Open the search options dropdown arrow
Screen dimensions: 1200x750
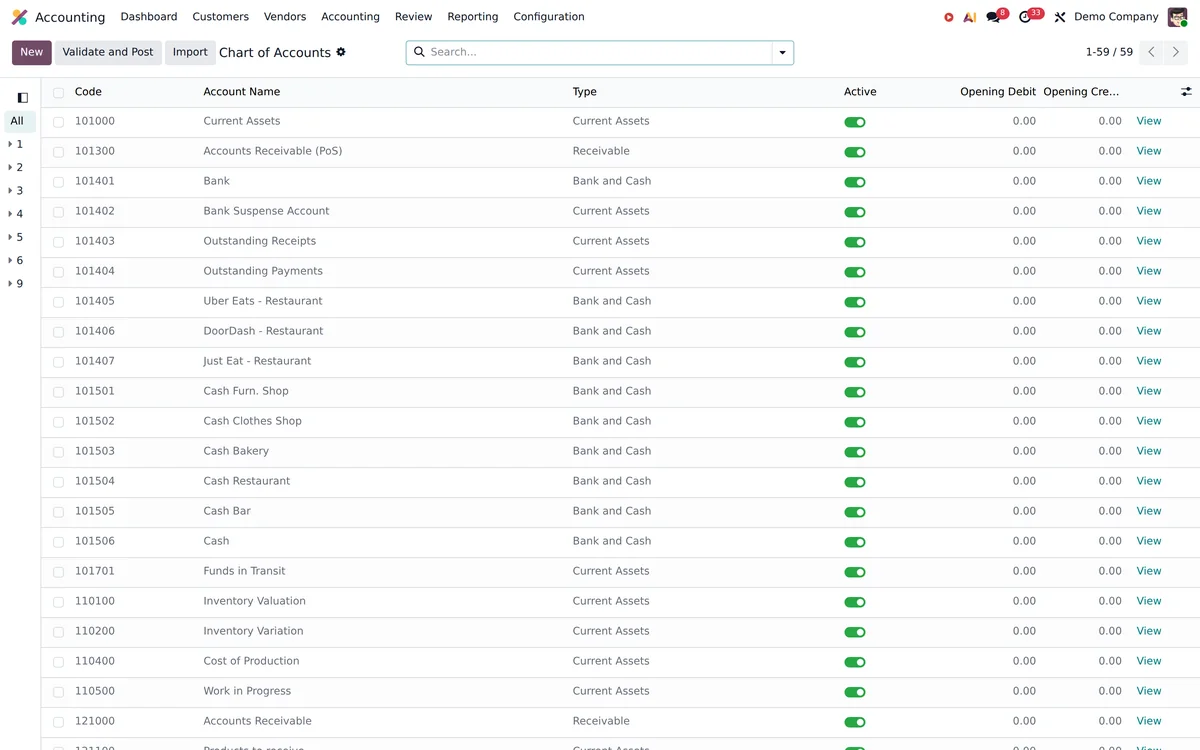[782, 52]
